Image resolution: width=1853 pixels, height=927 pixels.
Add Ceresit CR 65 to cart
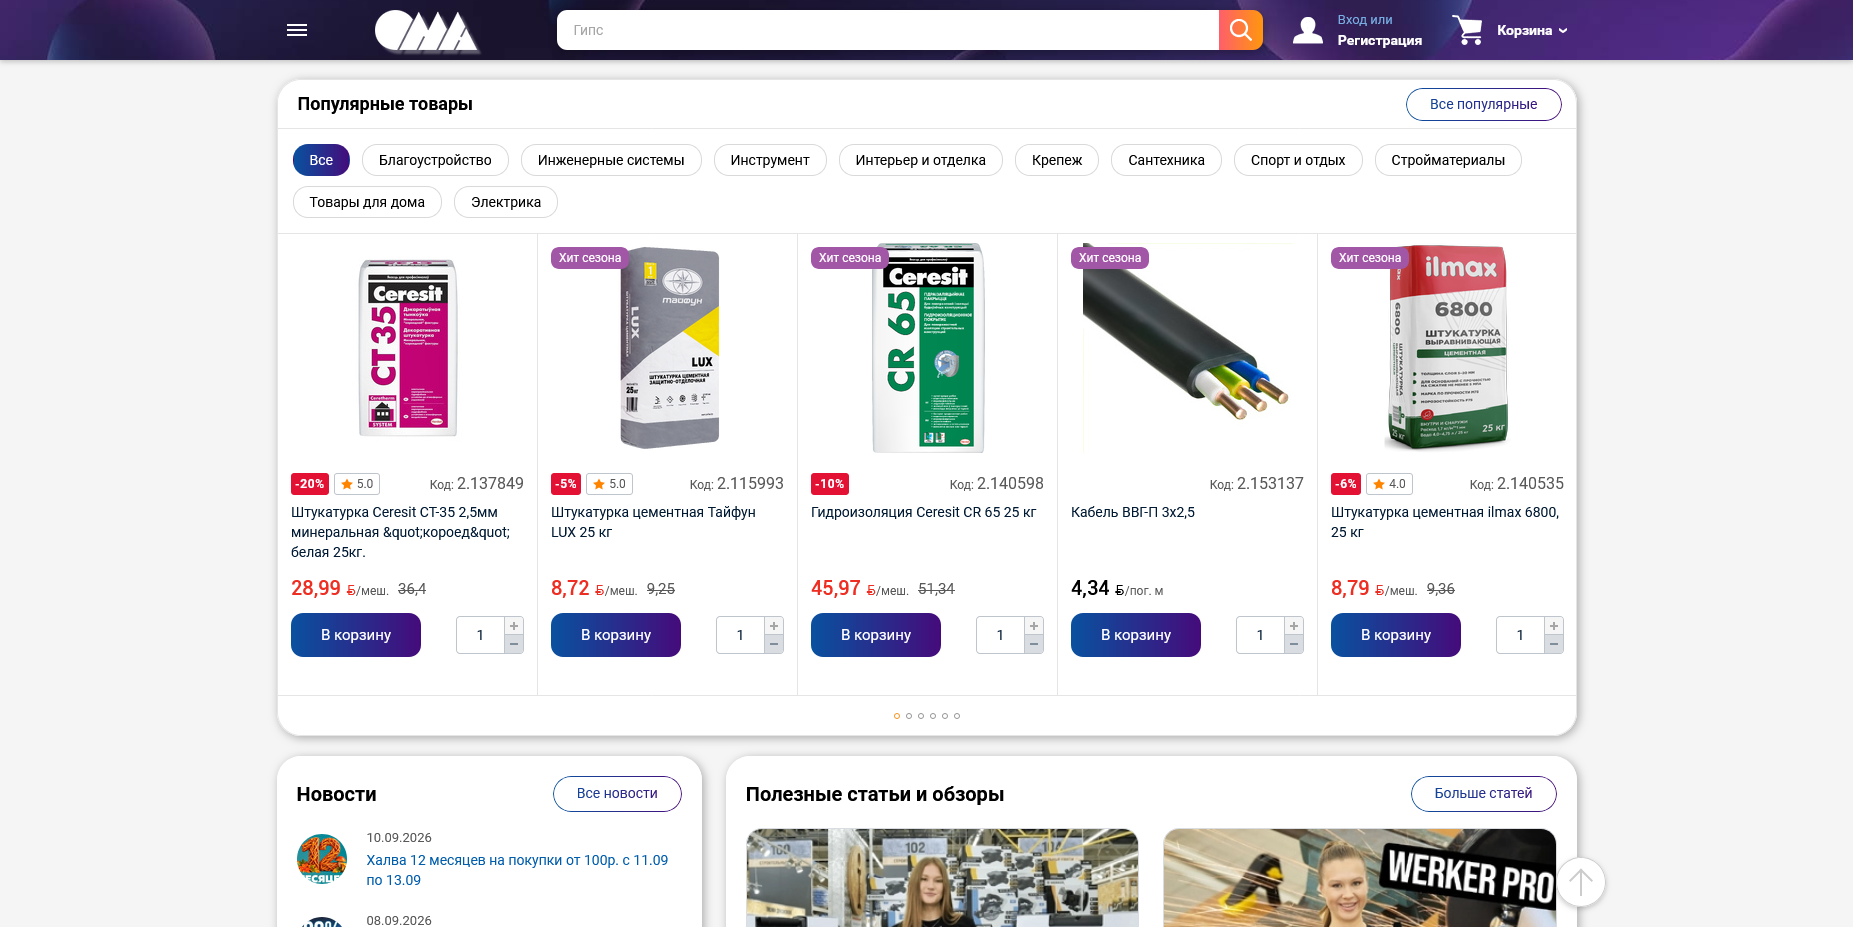pos(876,635)
